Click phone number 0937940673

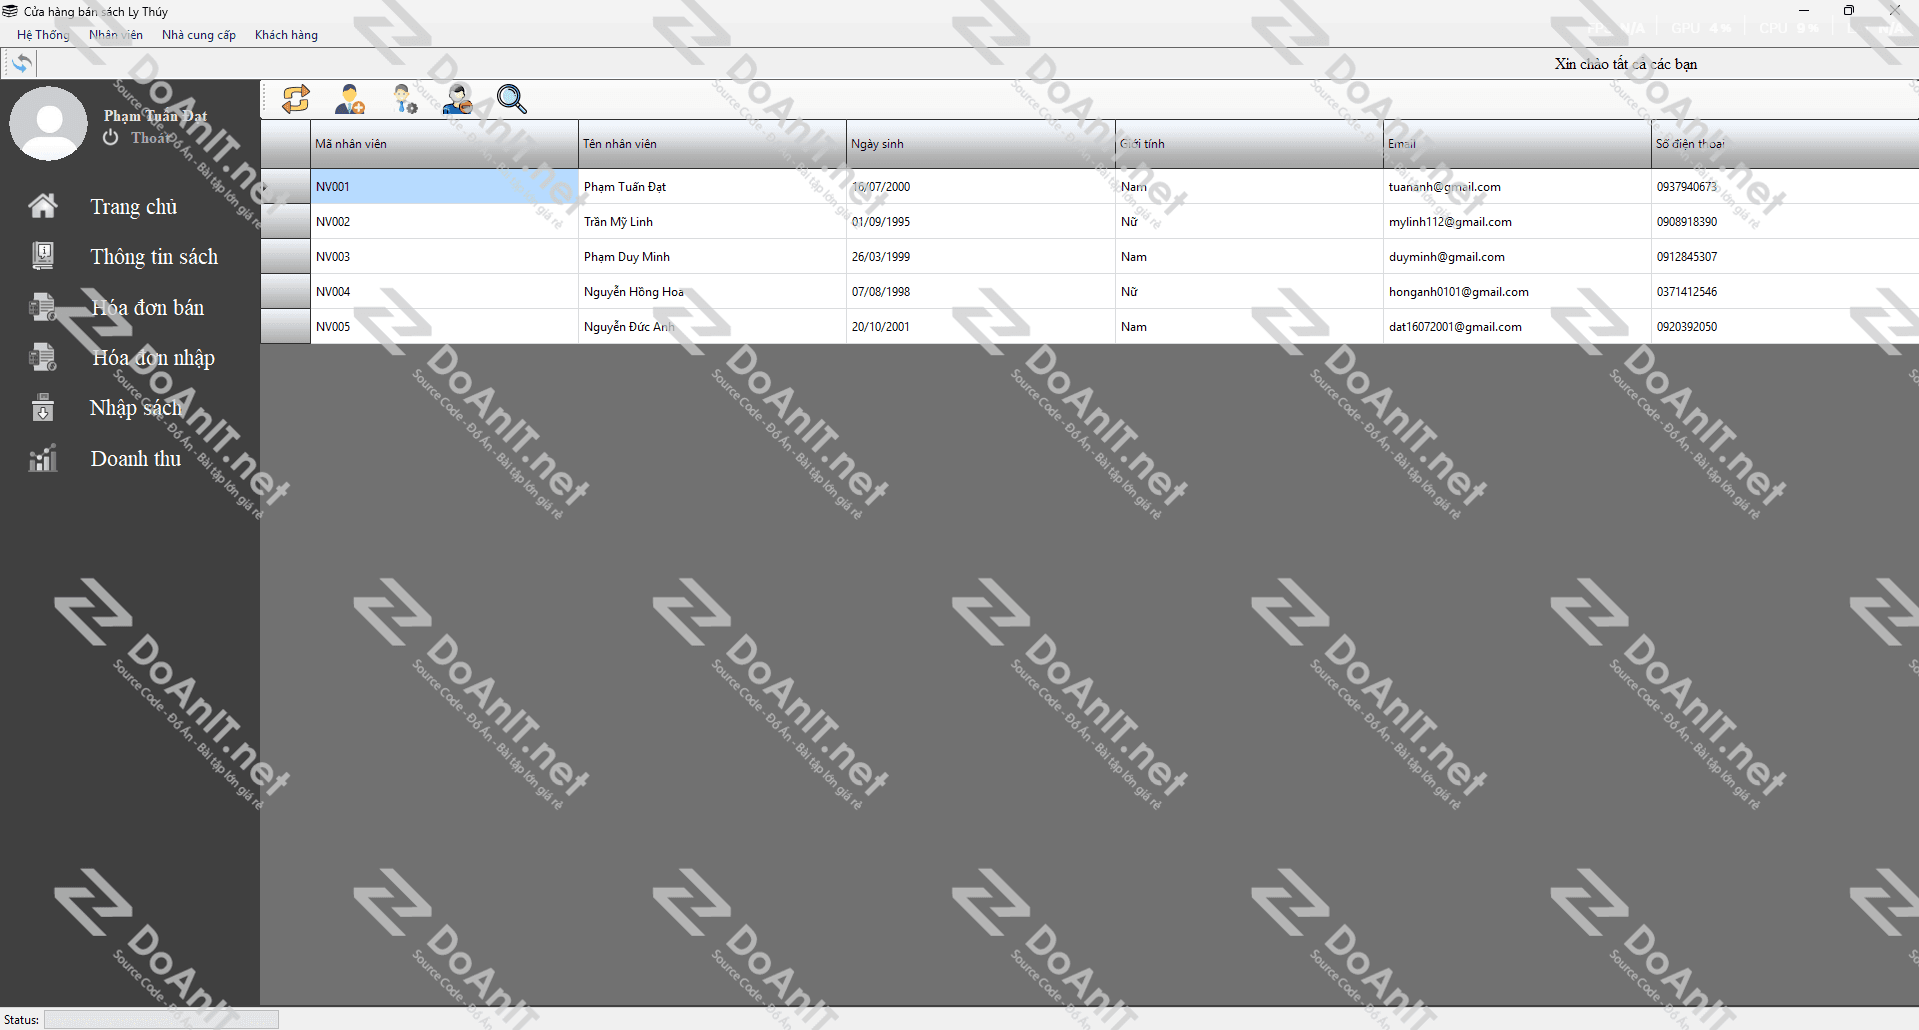(1785, 187)
